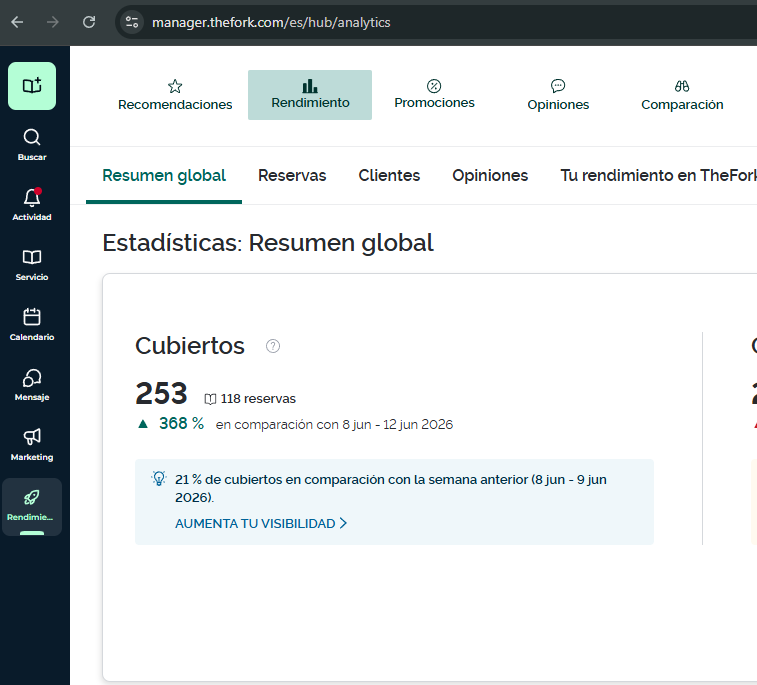Viewport: 757px width, 685px height.
Task: Open Mensaje chat in sidebar
Action: (32, 384)
